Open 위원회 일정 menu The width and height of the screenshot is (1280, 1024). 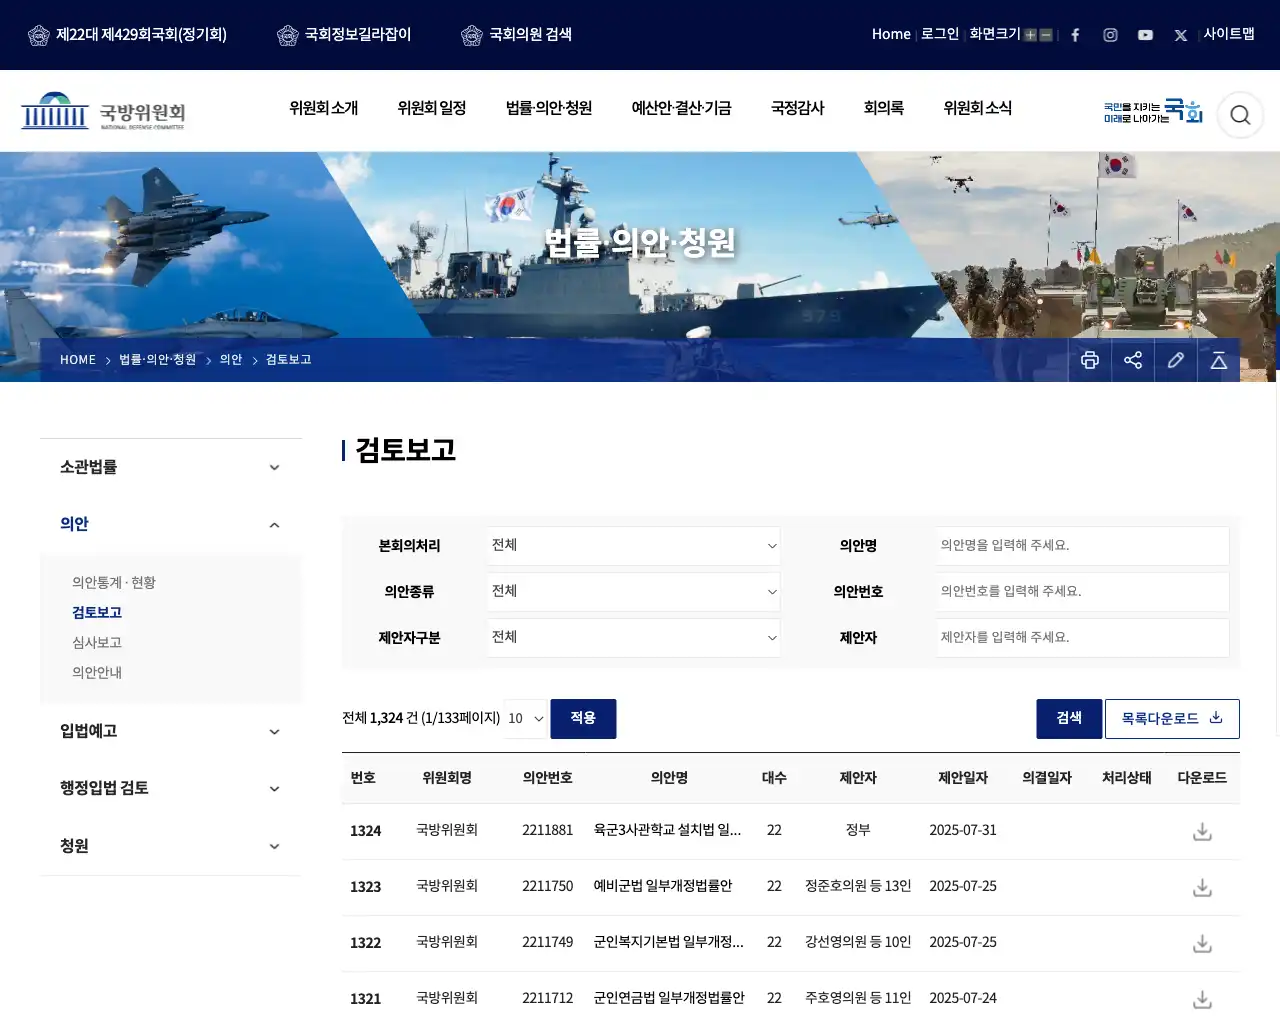pos(432,108)
